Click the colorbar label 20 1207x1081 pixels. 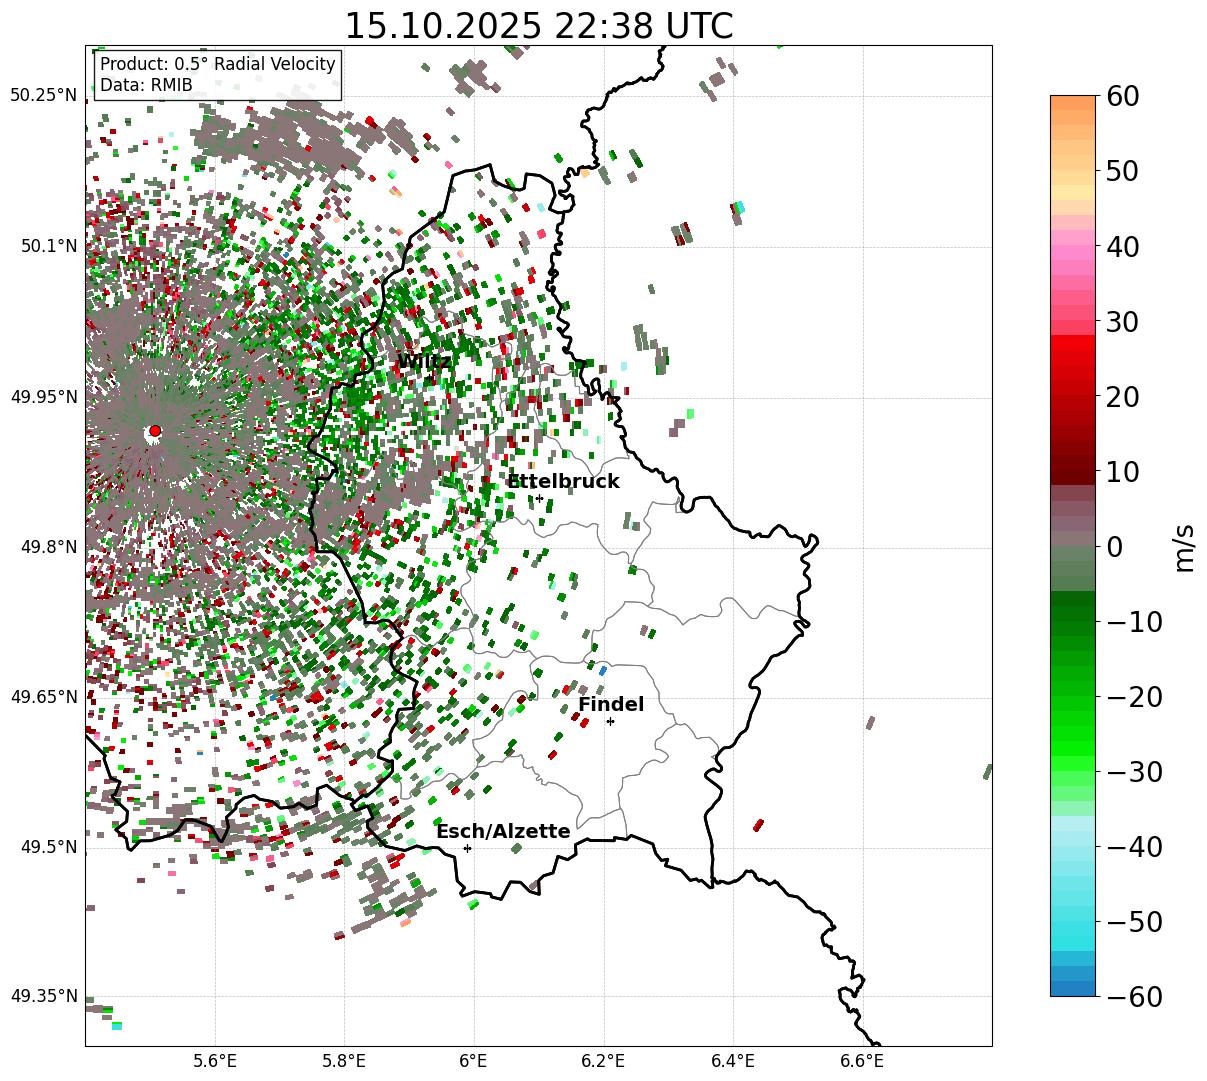(1123, 397)
